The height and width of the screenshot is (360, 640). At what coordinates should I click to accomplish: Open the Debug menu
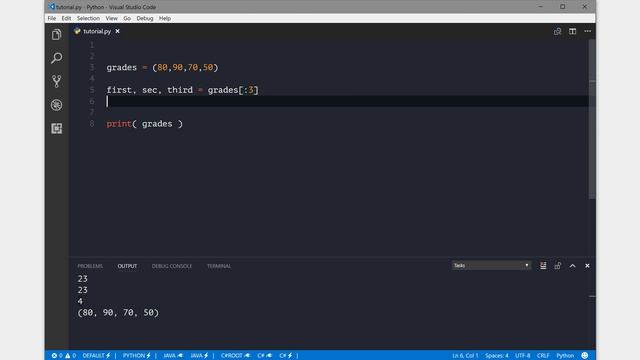[x=144, y=18]
